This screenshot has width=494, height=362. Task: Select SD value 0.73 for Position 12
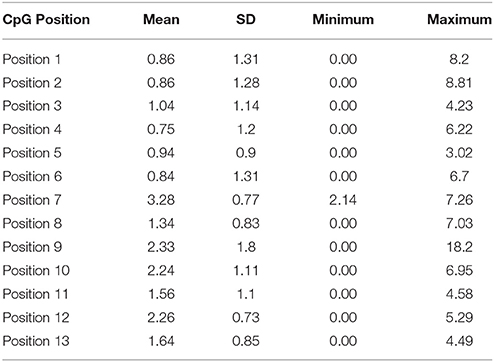[246, 317]
